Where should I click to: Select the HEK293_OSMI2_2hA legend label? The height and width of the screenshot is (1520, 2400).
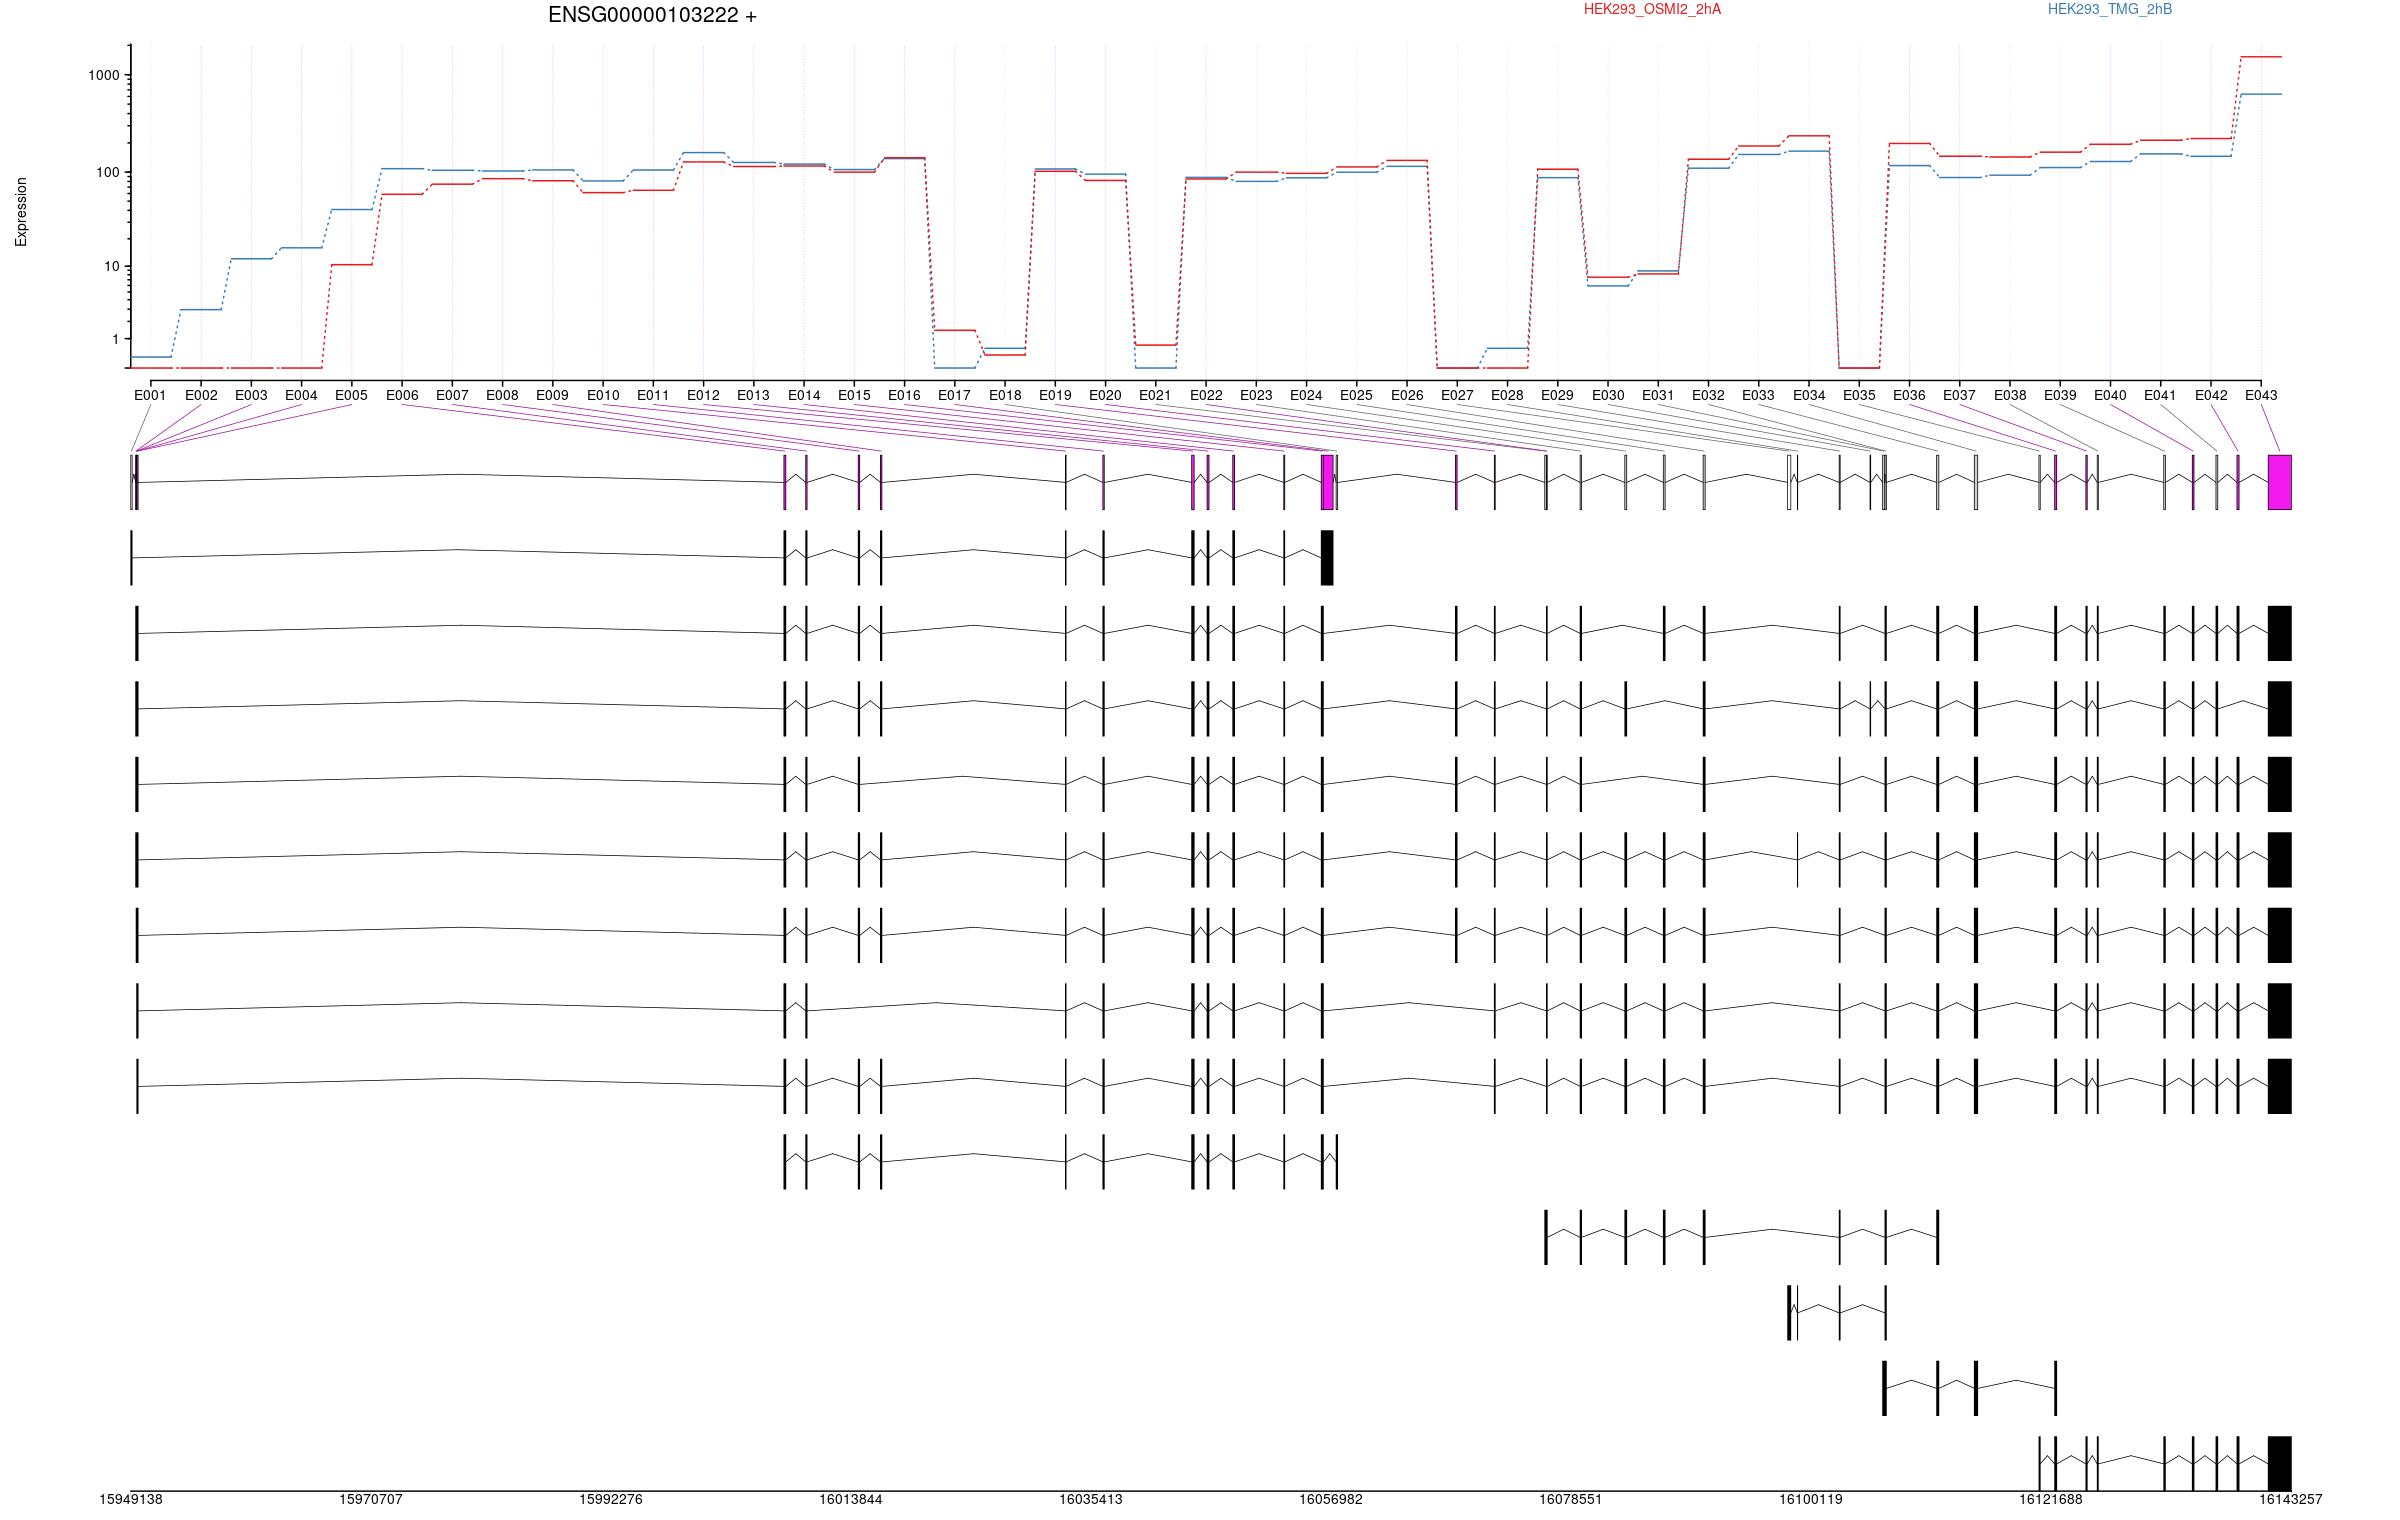coord(1652,9)
